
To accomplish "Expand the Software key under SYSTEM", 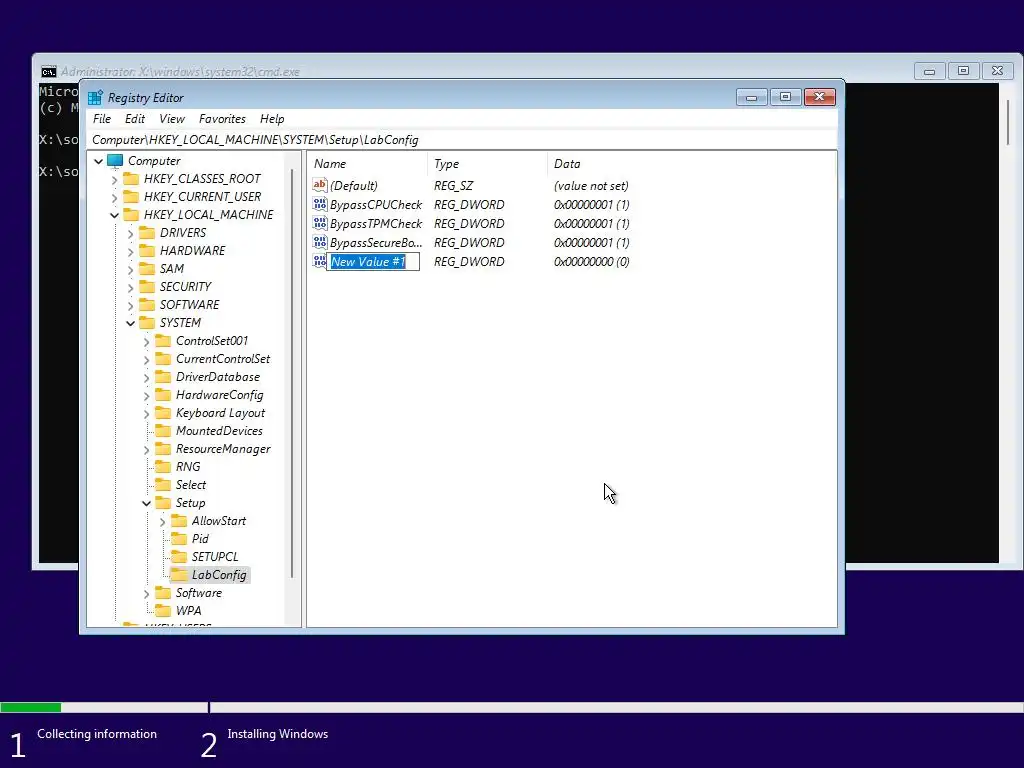I will 146,594.
